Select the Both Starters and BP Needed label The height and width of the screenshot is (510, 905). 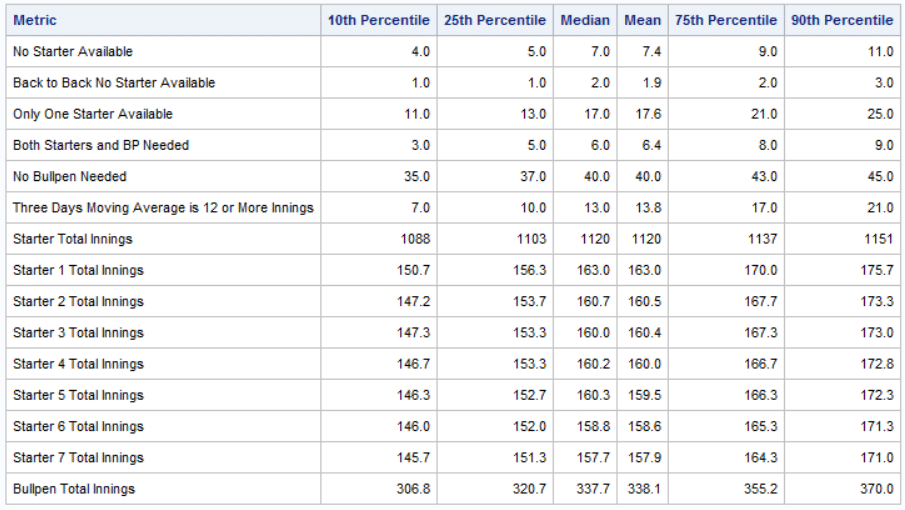(x=101, y=145)
